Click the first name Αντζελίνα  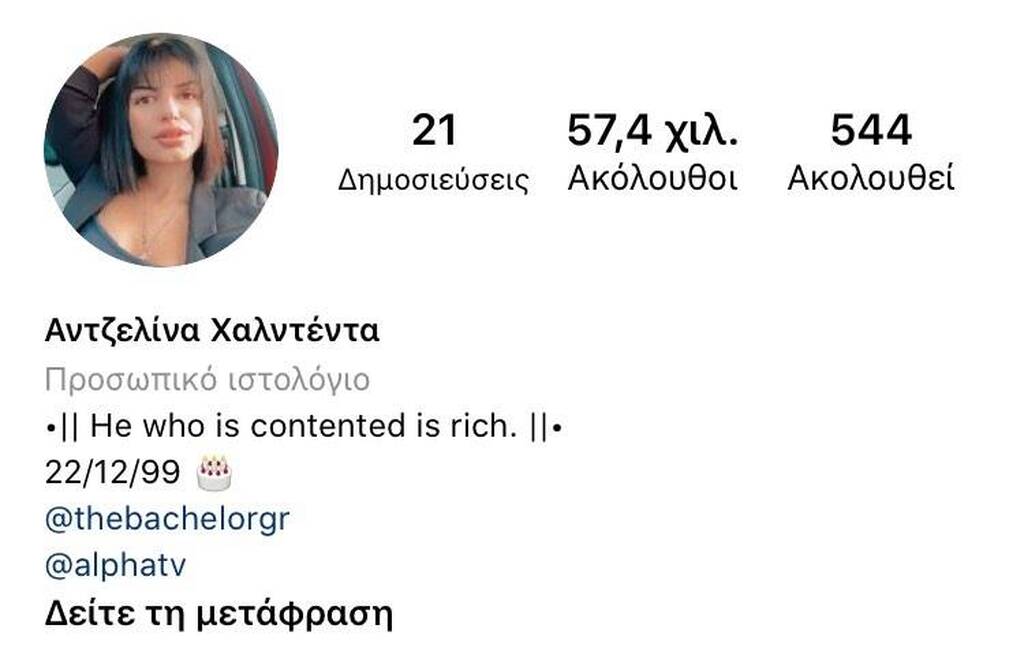point(122,331)
